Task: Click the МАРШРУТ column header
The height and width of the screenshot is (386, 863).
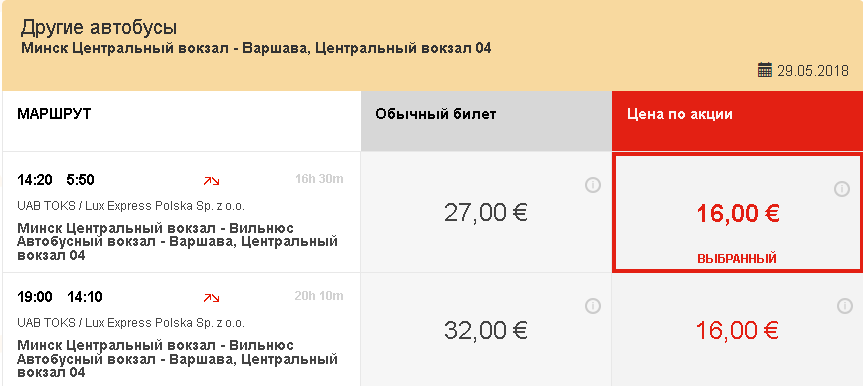Action: pos(54,114)
